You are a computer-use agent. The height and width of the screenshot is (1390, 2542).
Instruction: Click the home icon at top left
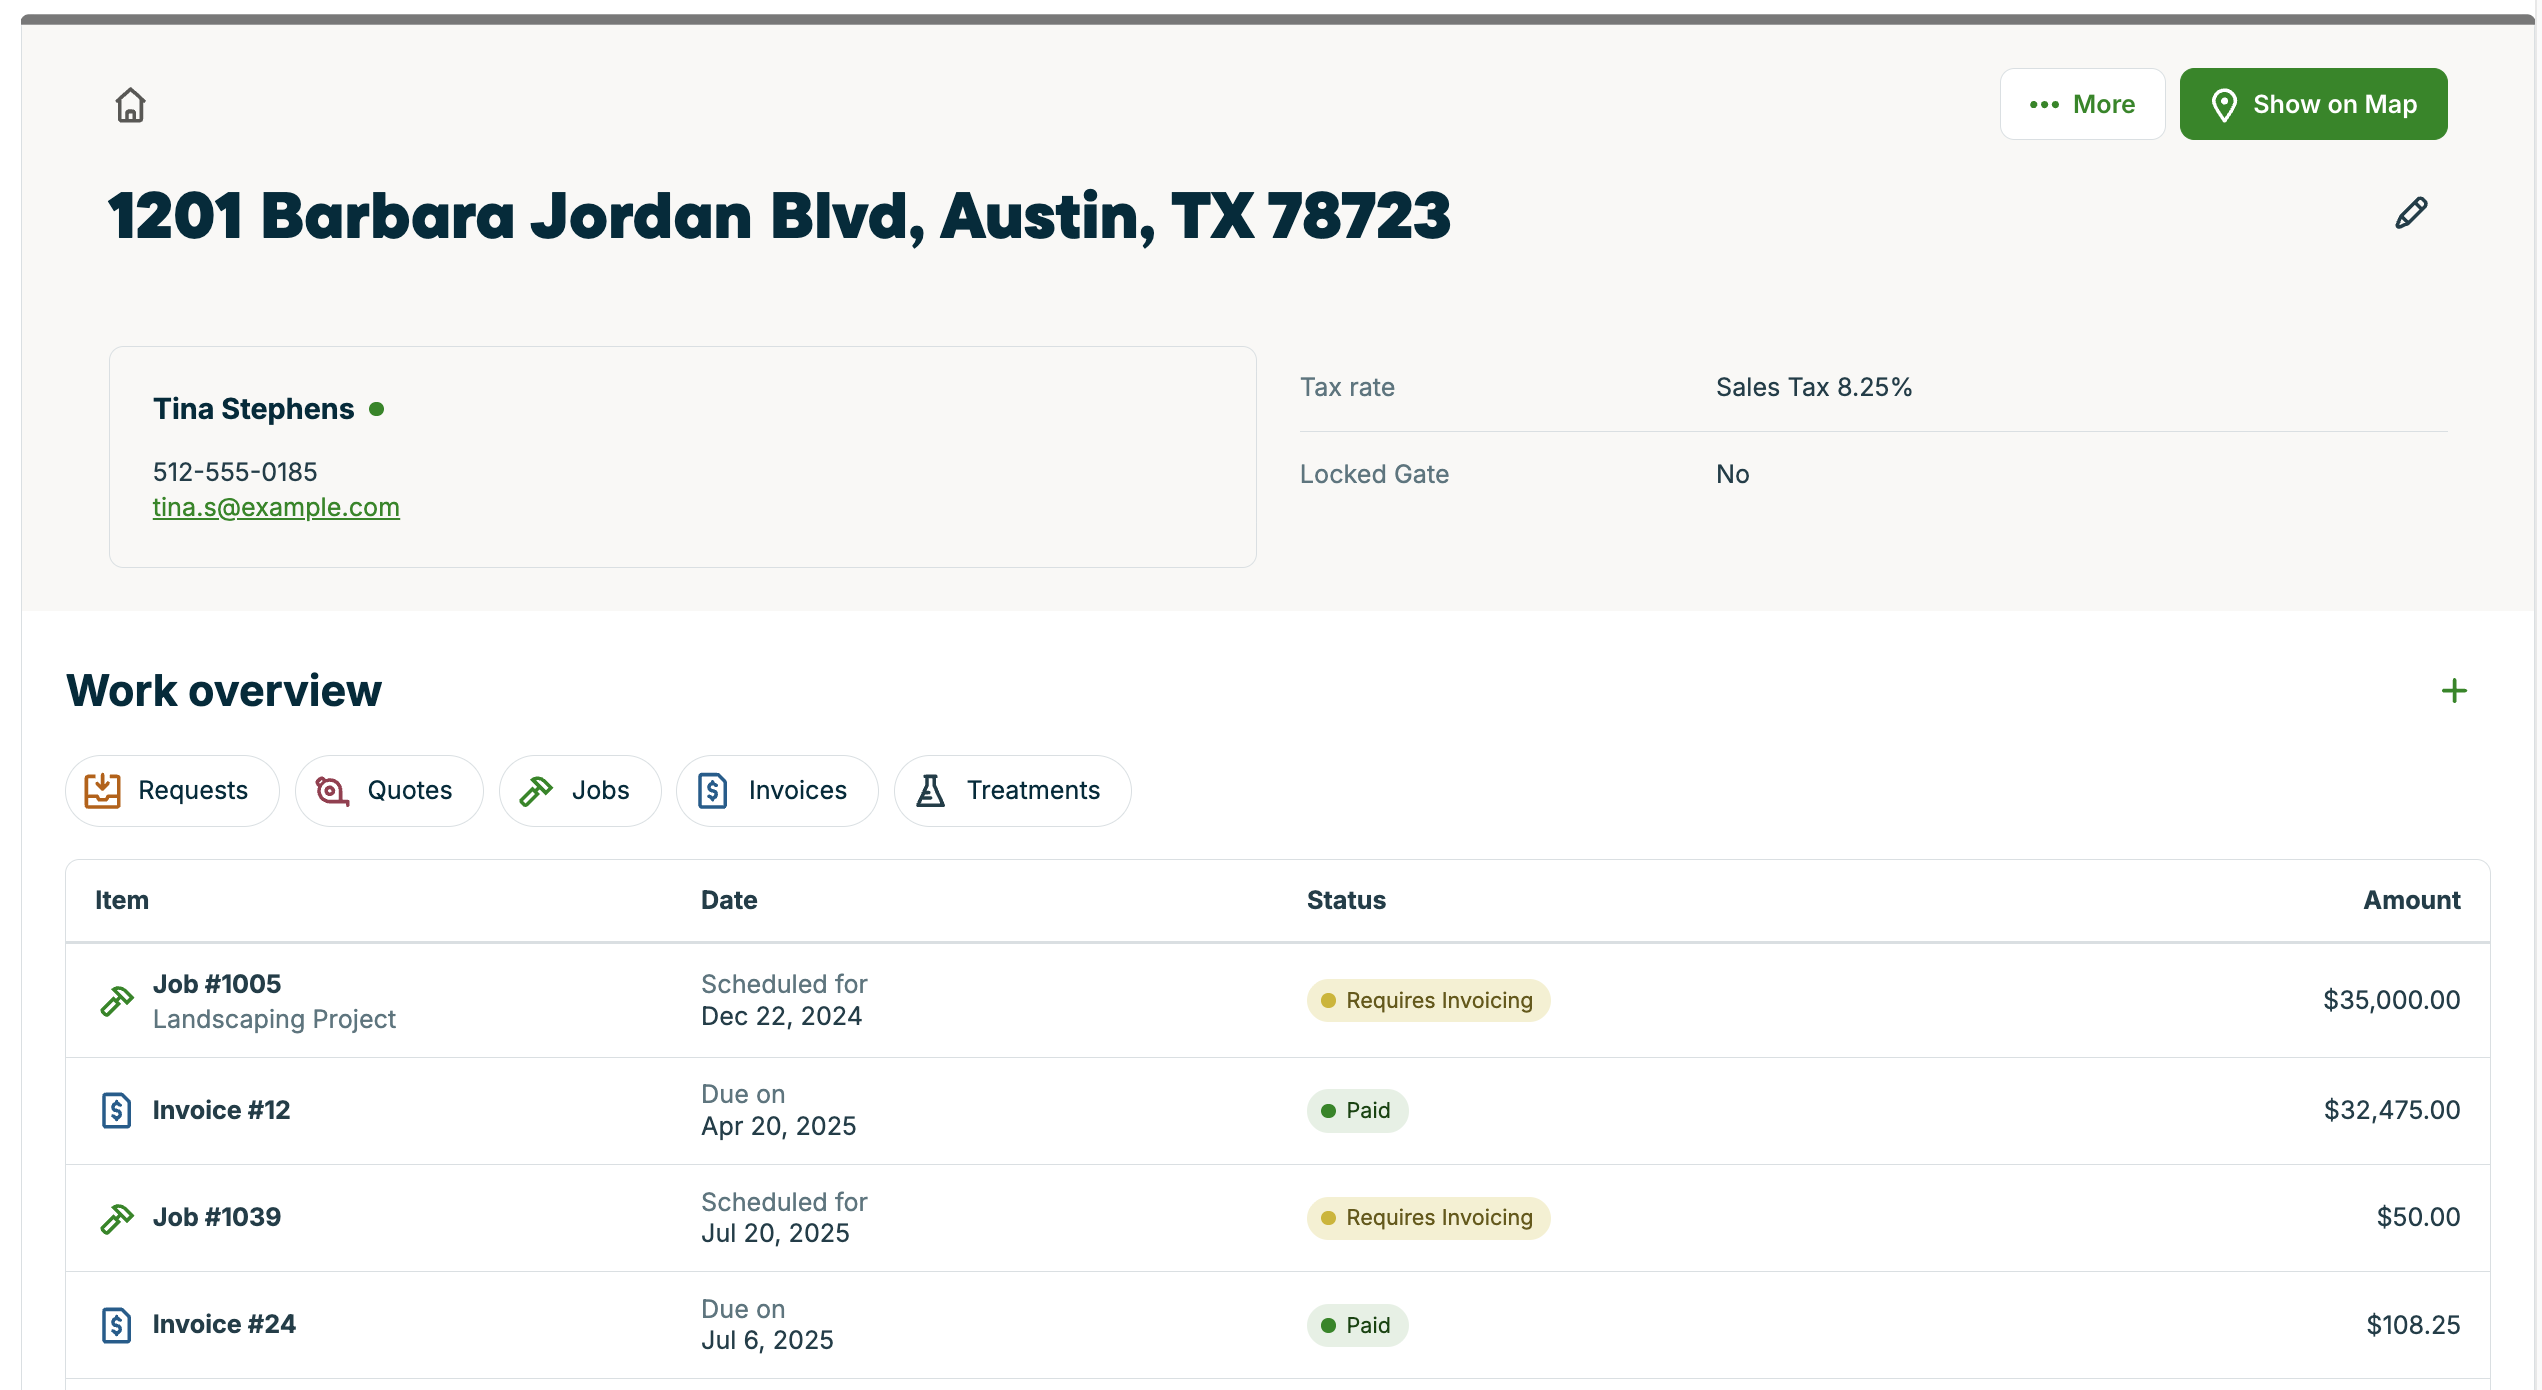point(131,105)
